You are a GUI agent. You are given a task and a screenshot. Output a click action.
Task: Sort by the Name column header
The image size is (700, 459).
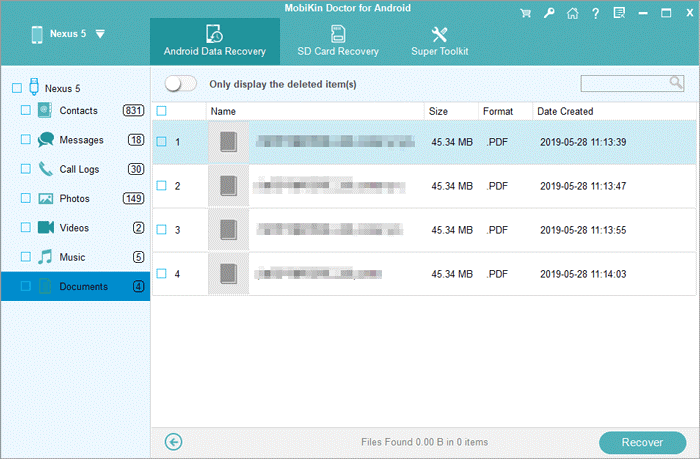tap(315, 112)
